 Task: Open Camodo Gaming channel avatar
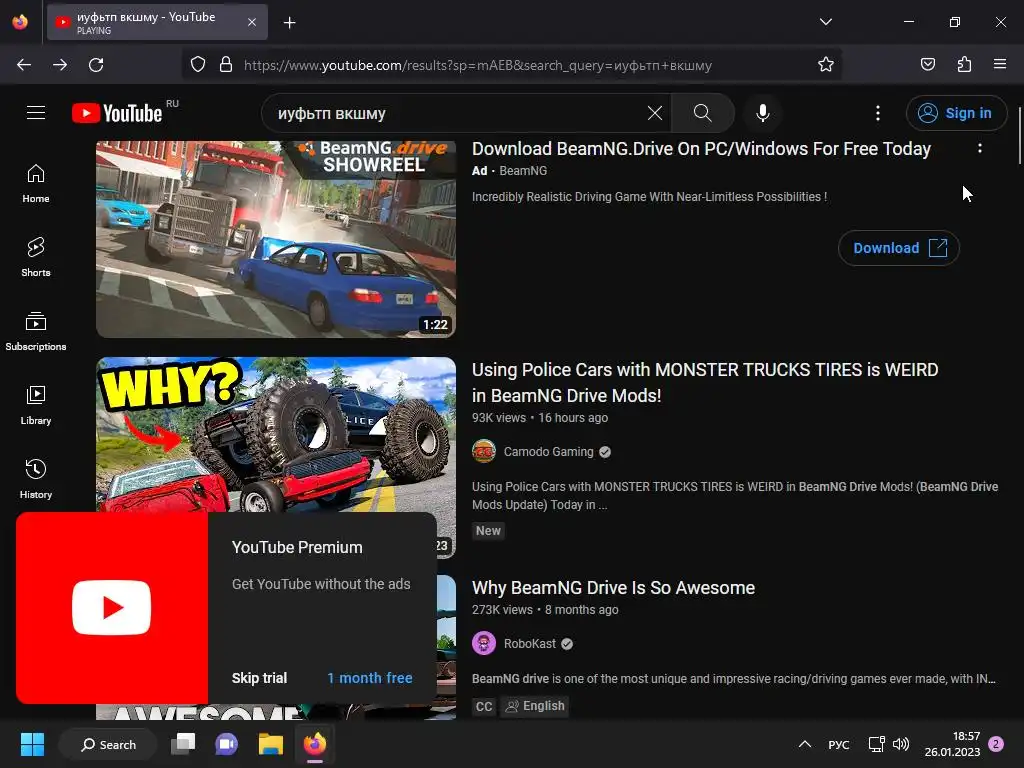coord(484,452)
